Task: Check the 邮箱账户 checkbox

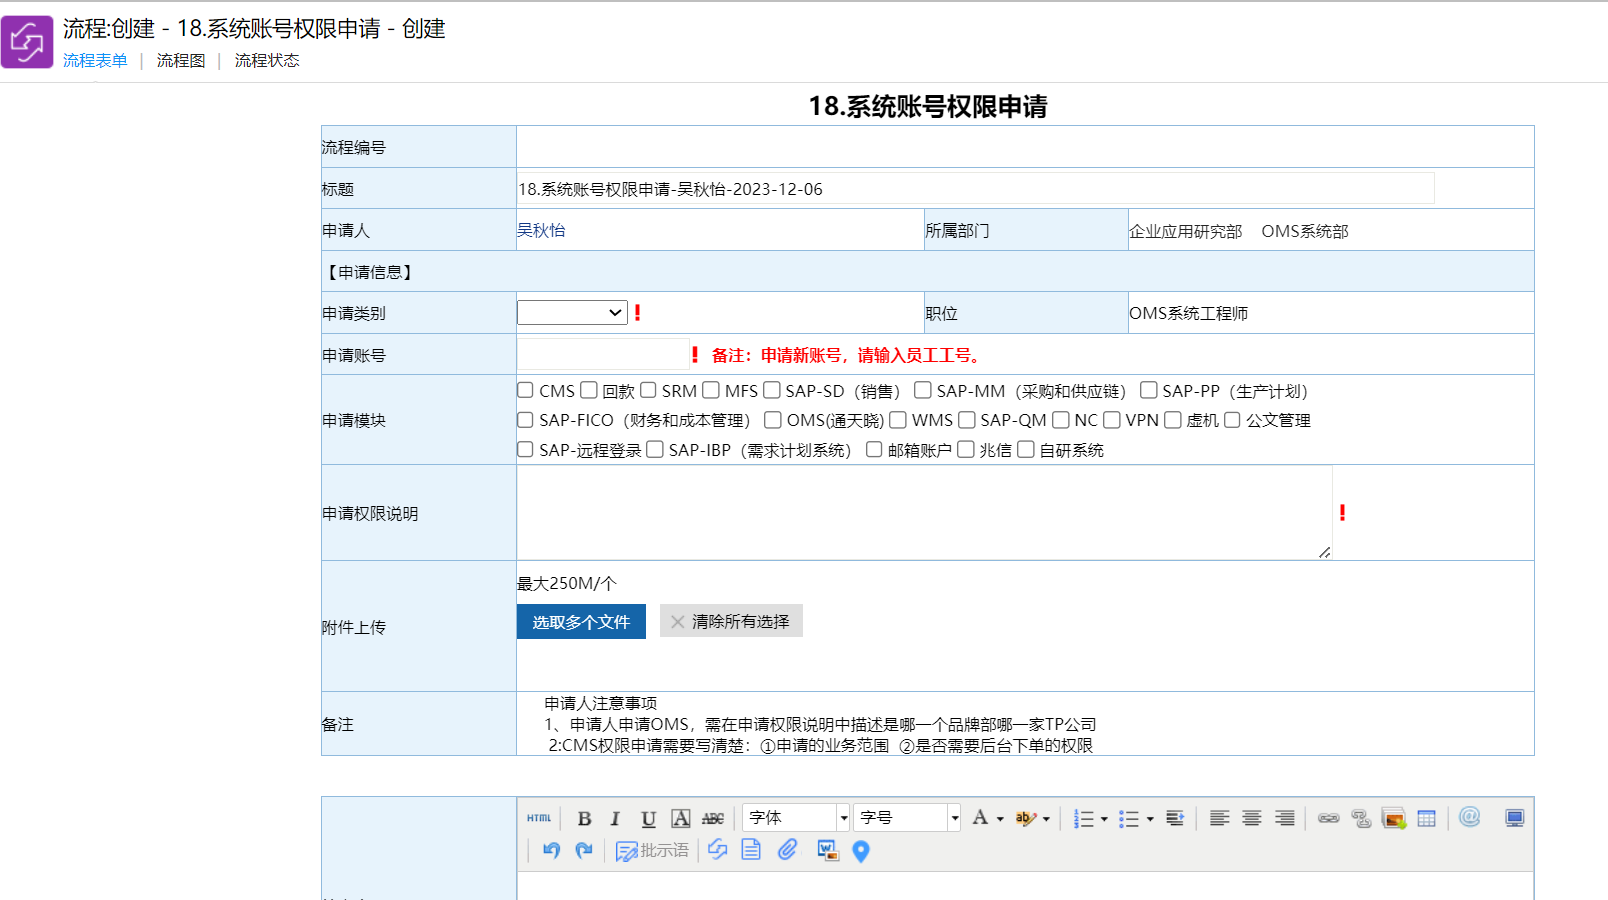Action: (874, 449)
